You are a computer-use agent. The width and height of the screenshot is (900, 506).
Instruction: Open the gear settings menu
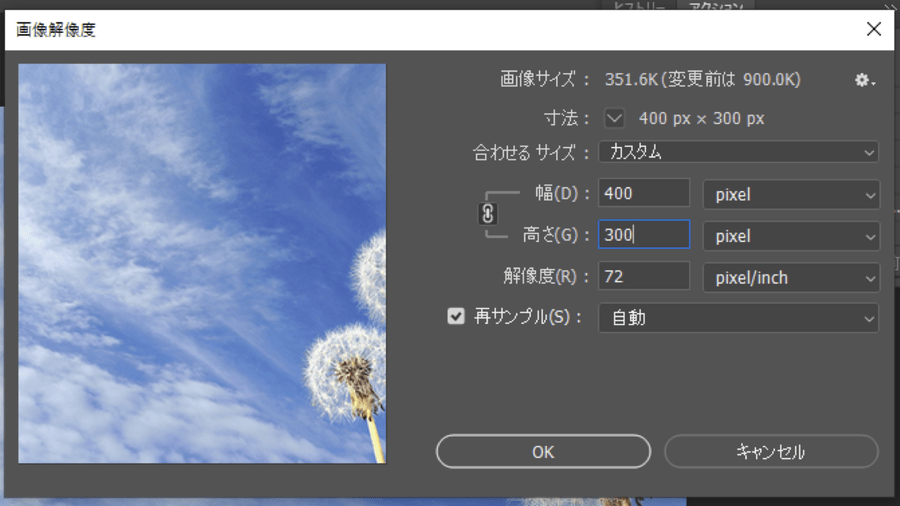[x=864, y=80]
